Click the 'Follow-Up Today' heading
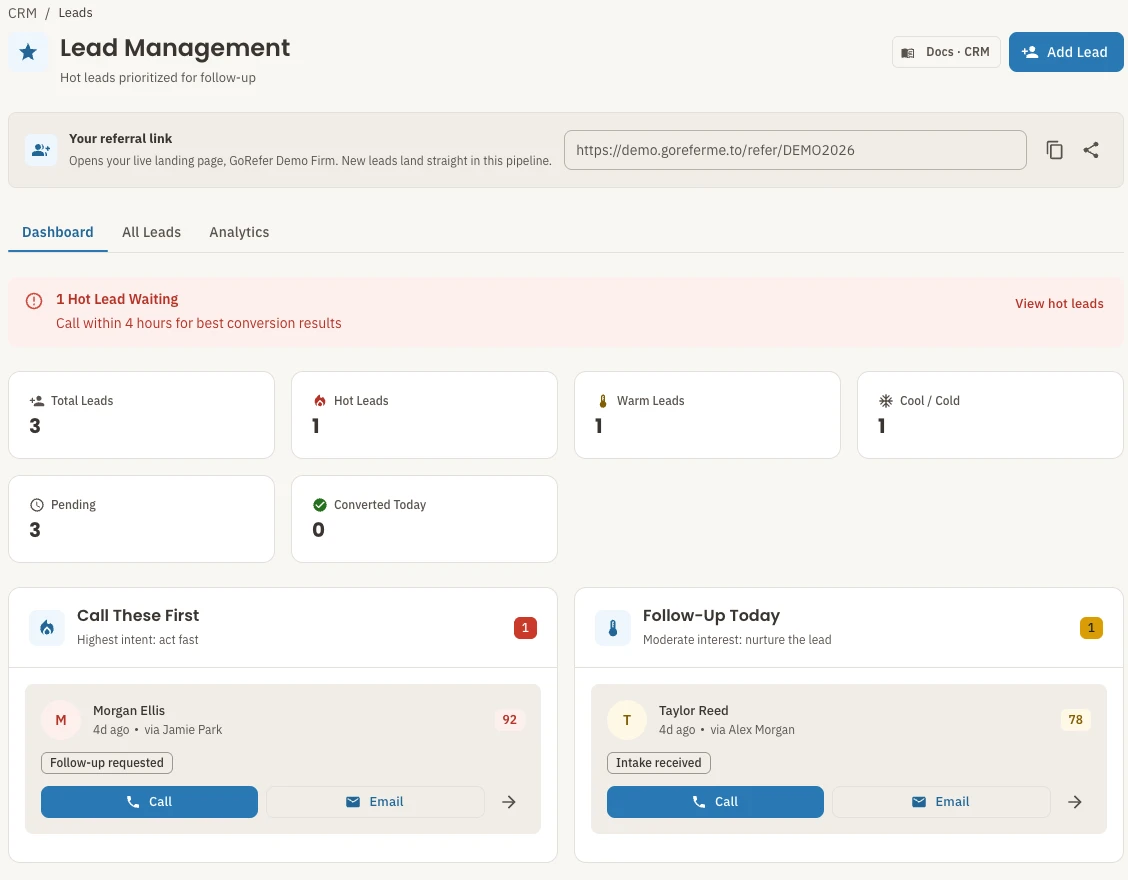This screenshot has width=1128, height=880. click(x=711, y=615)
